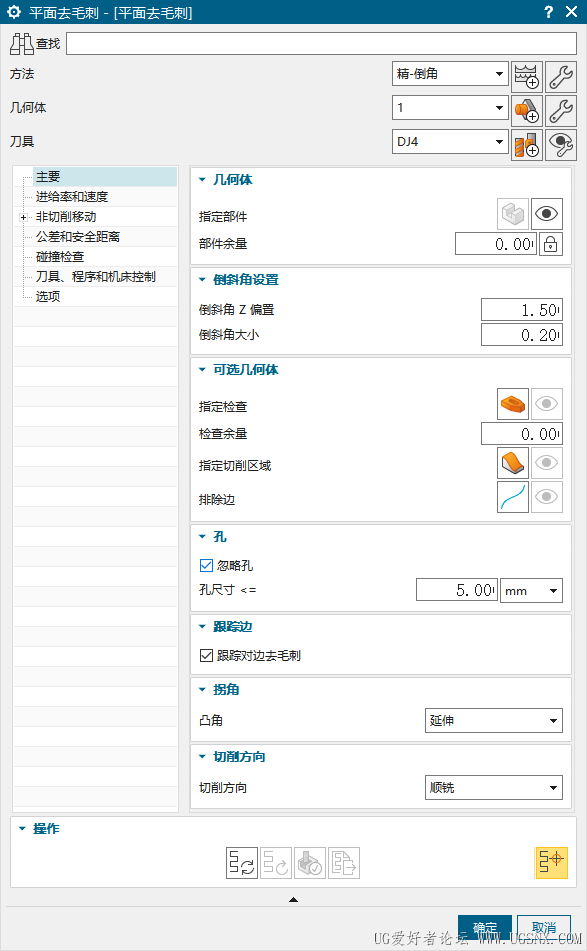The width and height of the screenshot is (587, 951).
Task: Open the 凸角 dropdown showing 延伸
Action: [x=493, y=720]
